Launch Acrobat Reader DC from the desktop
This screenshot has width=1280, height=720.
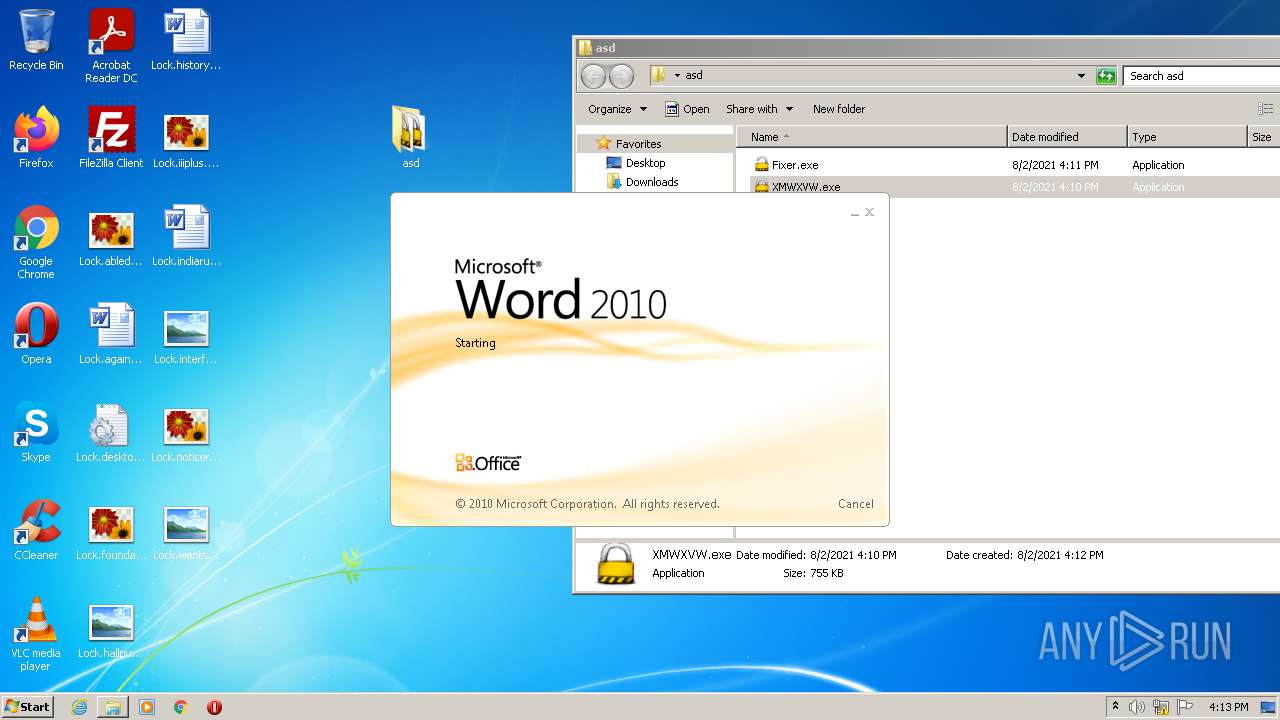pyautogui.click(x=111, y=46)
